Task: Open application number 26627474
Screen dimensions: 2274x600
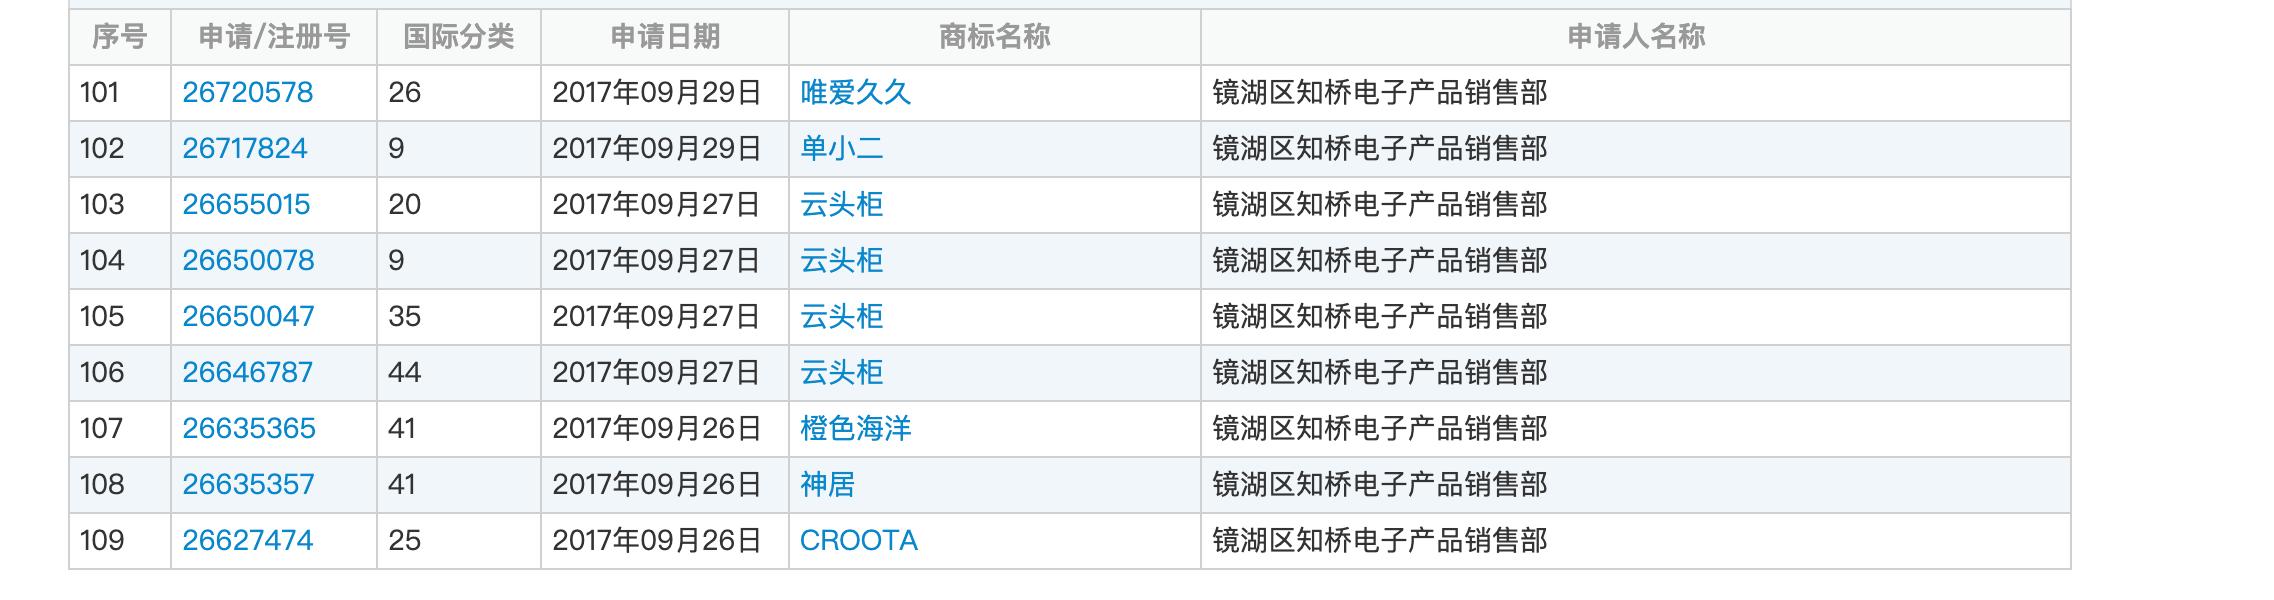Action: [x=247, y=541]
